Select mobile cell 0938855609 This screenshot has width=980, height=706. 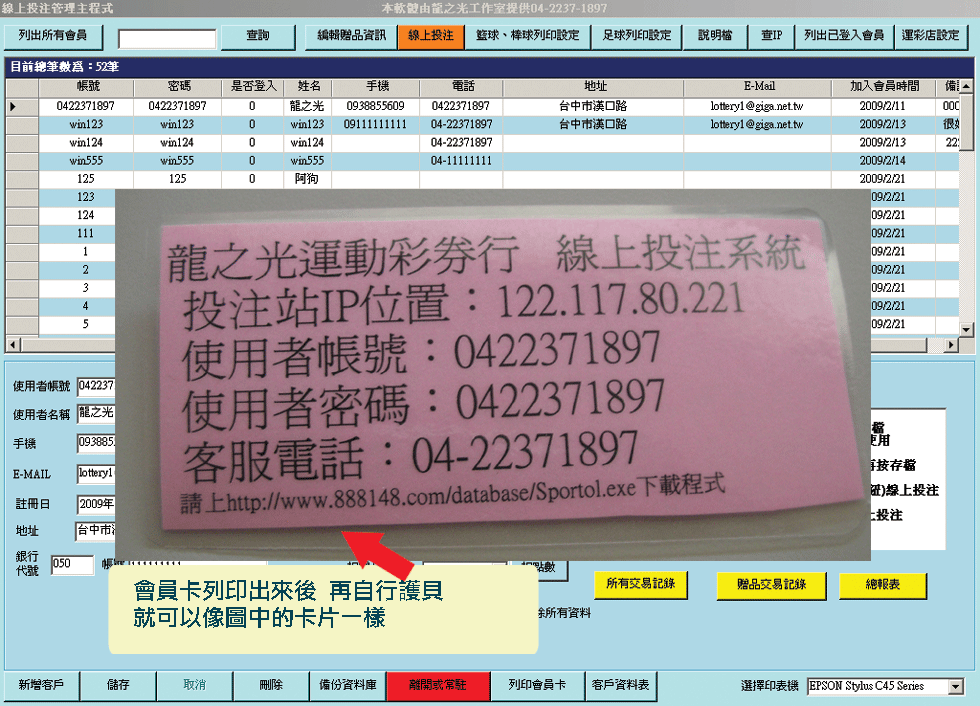click(x=376, y=107)
